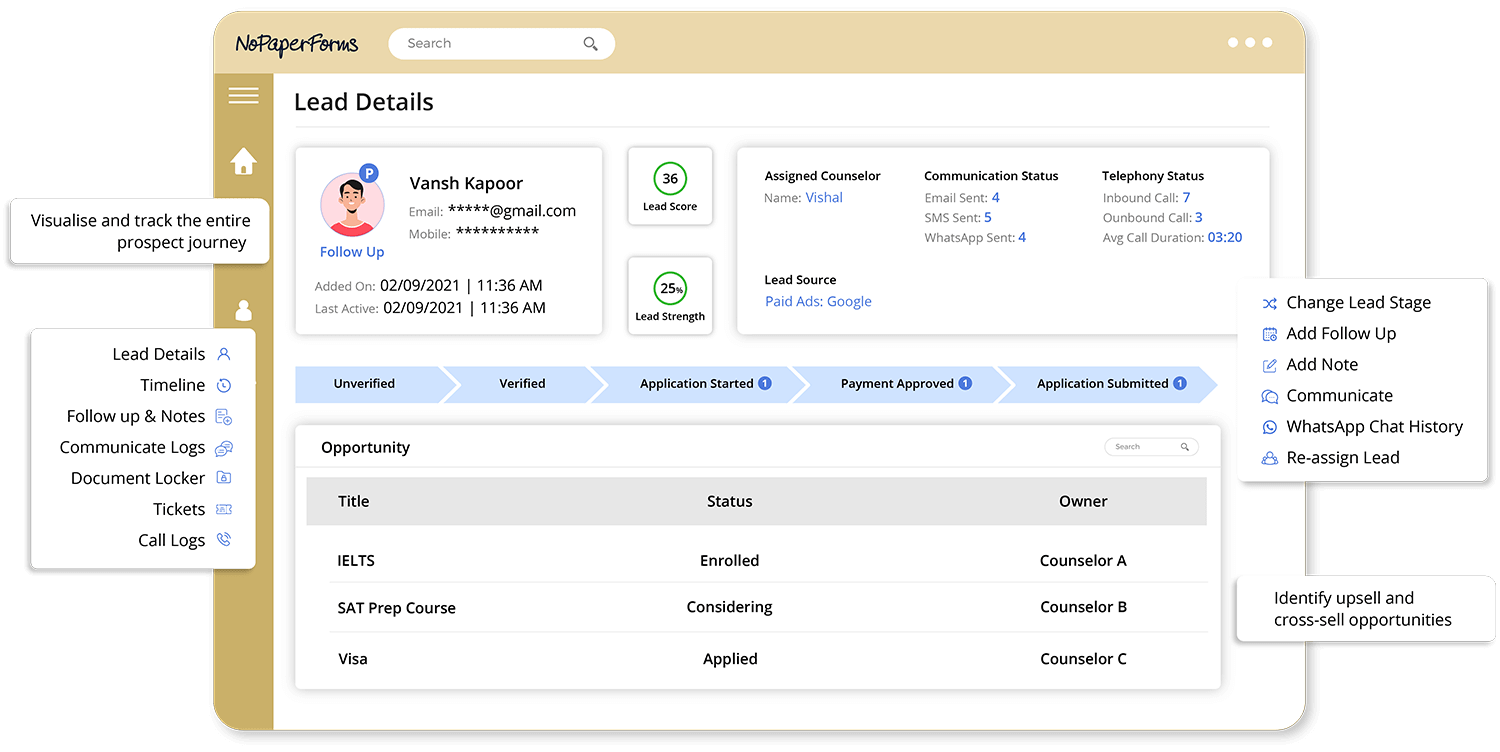
Task: Open WhatsApp Chat History
Action: point(1373,427)
